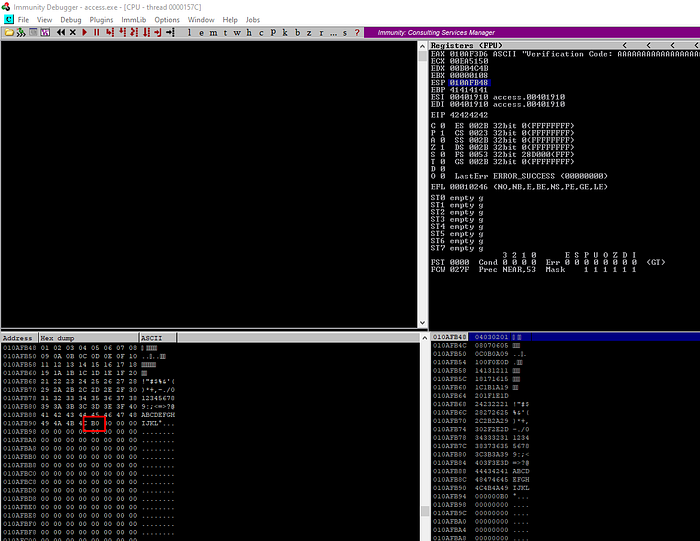Open the log window 'l' button
This screenshot has width=700, height=541.
point(190,32)
